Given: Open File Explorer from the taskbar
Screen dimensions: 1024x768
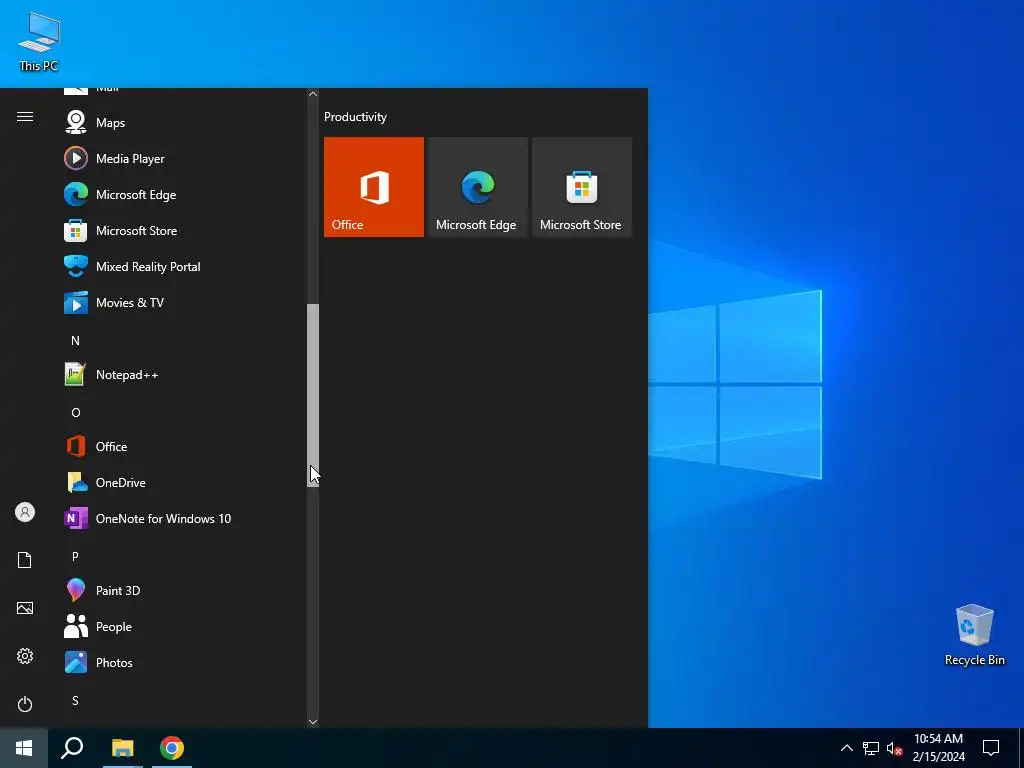Looking at the screenshot, I should point(122,748).
